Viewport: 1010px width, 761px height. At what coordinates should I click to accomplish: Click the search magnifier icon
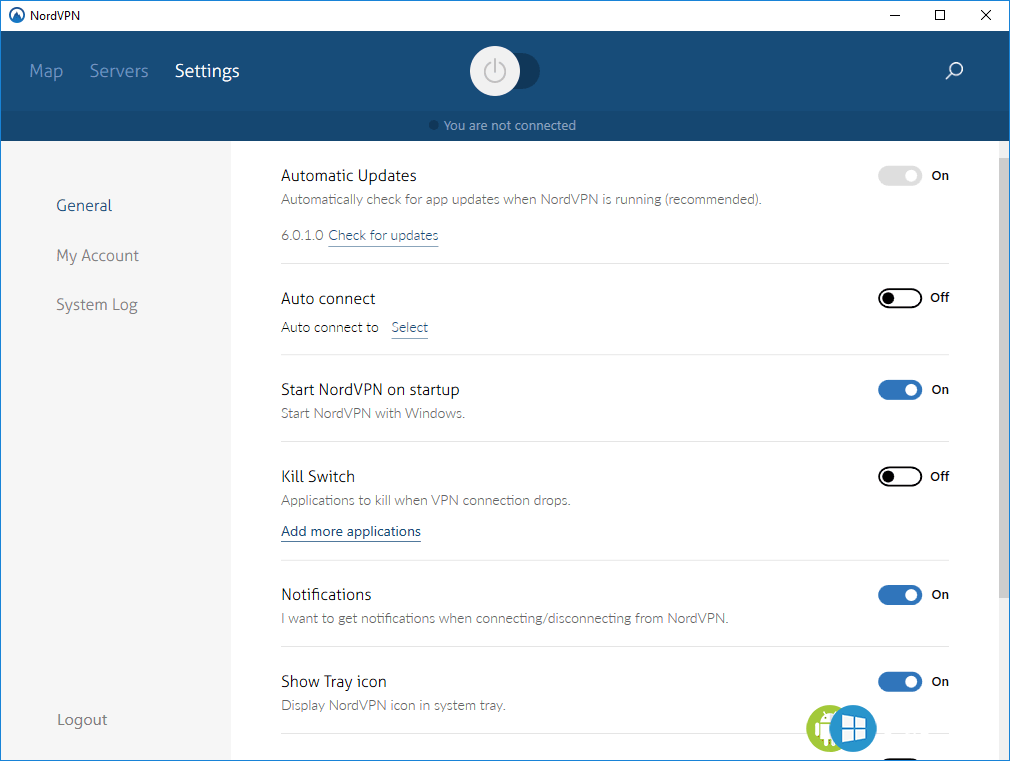(x=954, y=70)
